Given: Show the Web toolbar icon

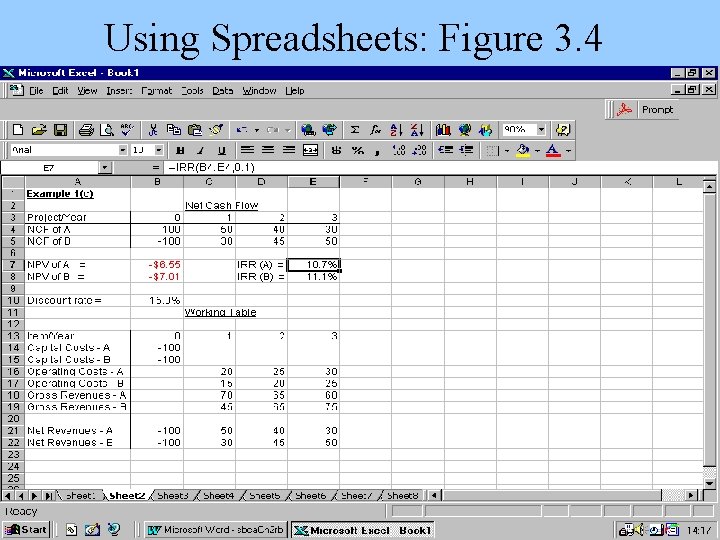Looking at the screenshot, I should click(x=329, y=130).
